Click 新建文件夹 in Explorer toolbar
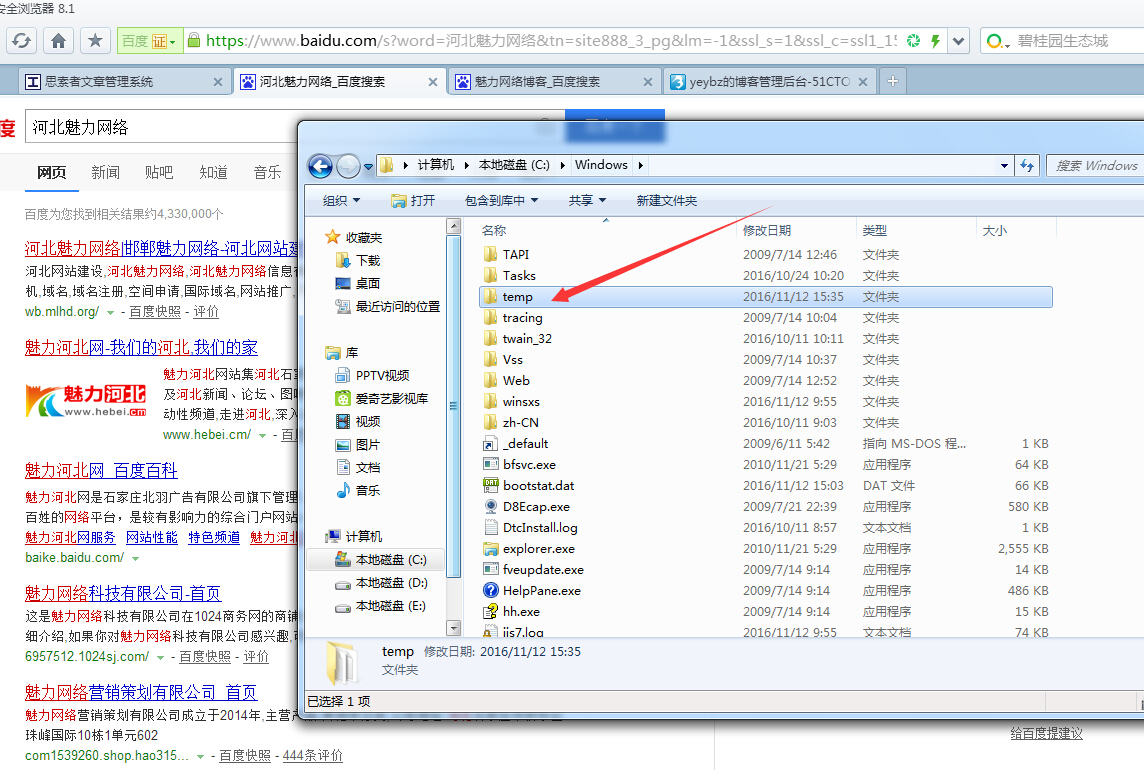This screenshot has height=770, width=1144. 666,200
